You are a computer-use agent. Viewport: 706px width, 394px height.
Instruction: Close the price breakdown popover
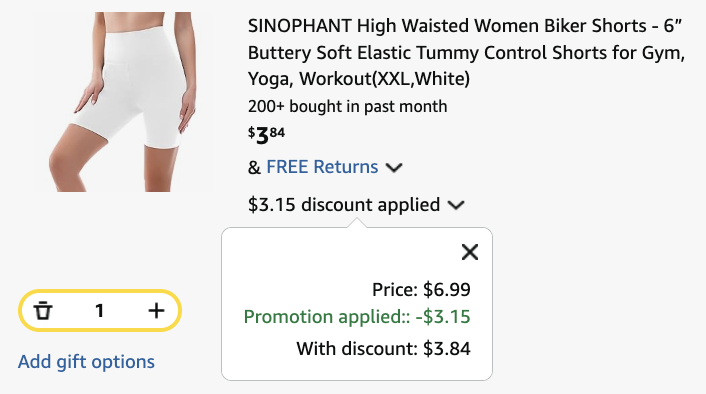(470, 252)
